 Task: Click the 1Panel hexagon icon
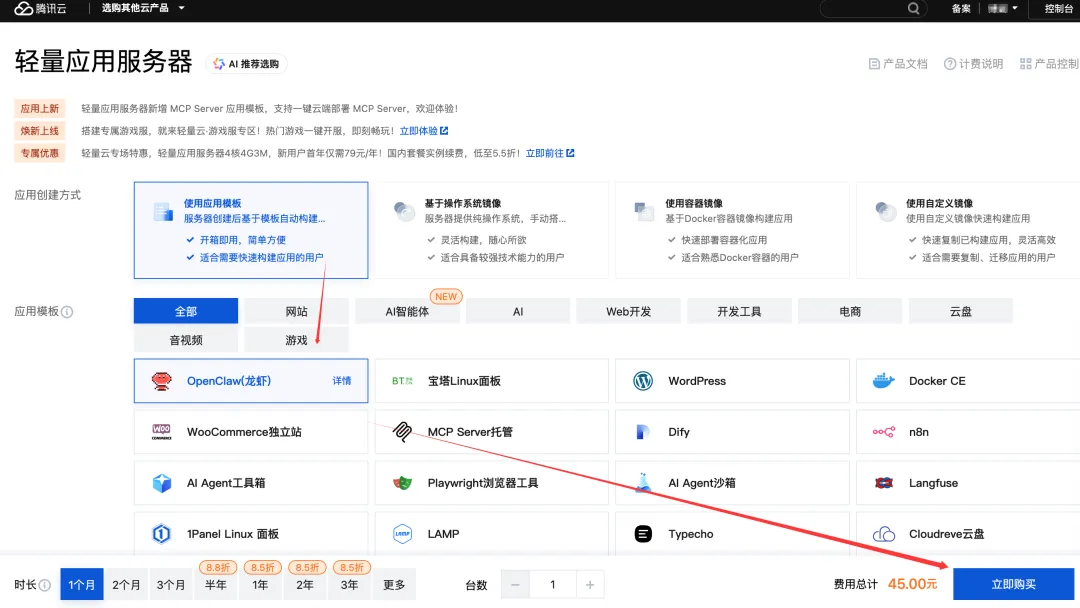[x=161, y=534]
